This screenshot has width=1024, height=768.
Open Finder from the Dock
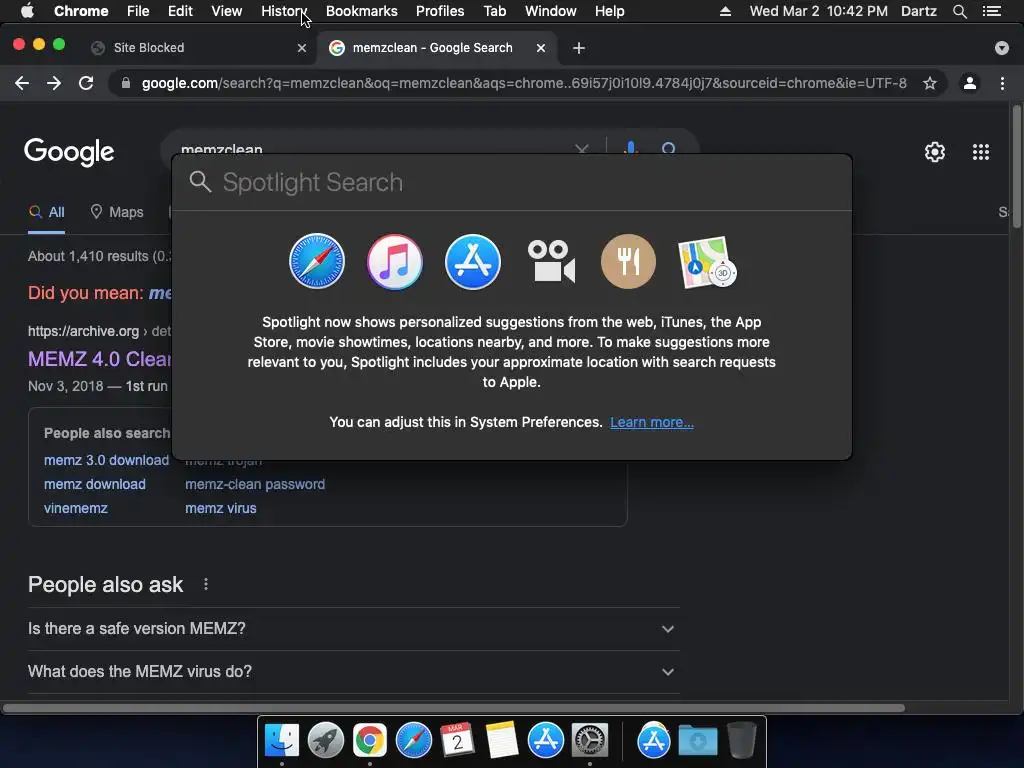(x=281, y=741)
